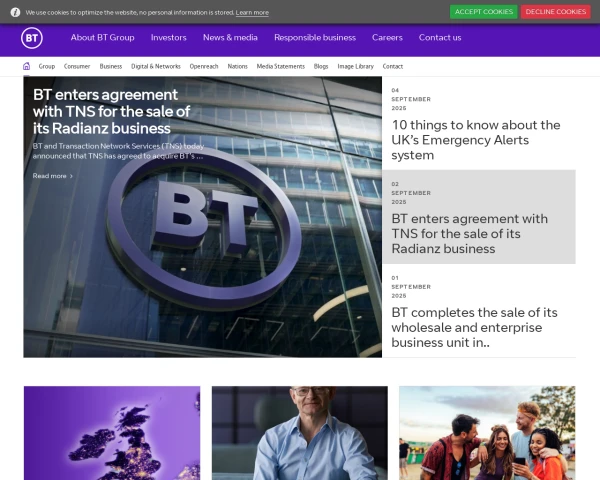
Task: Open the card with the man in the blue shirt
Action: click(300, 433)
